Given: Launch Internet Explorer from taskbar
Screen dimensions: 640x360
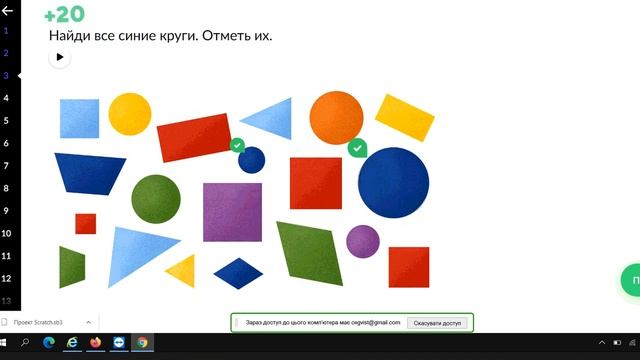Looking at the screenshot, I should [x=72, y=342].
